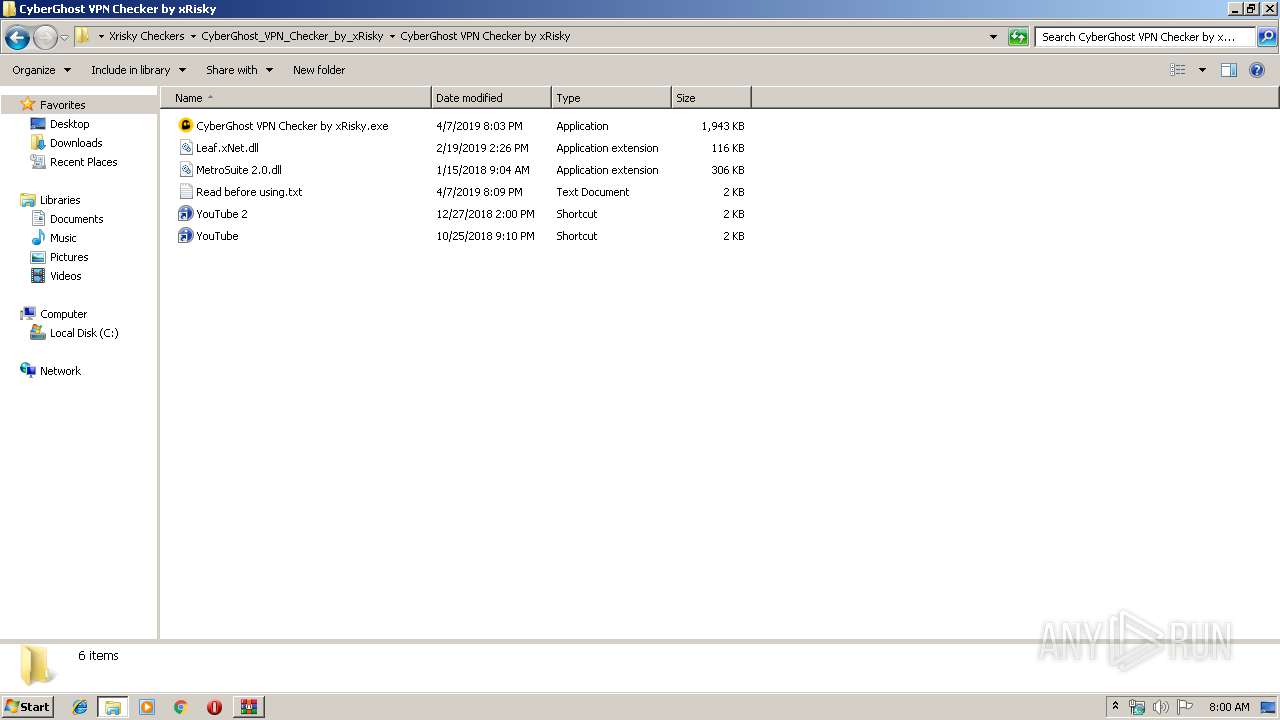Select the MetroSuite 2.0.dll file icon
1280x720 pixels.
click(185, 170)
